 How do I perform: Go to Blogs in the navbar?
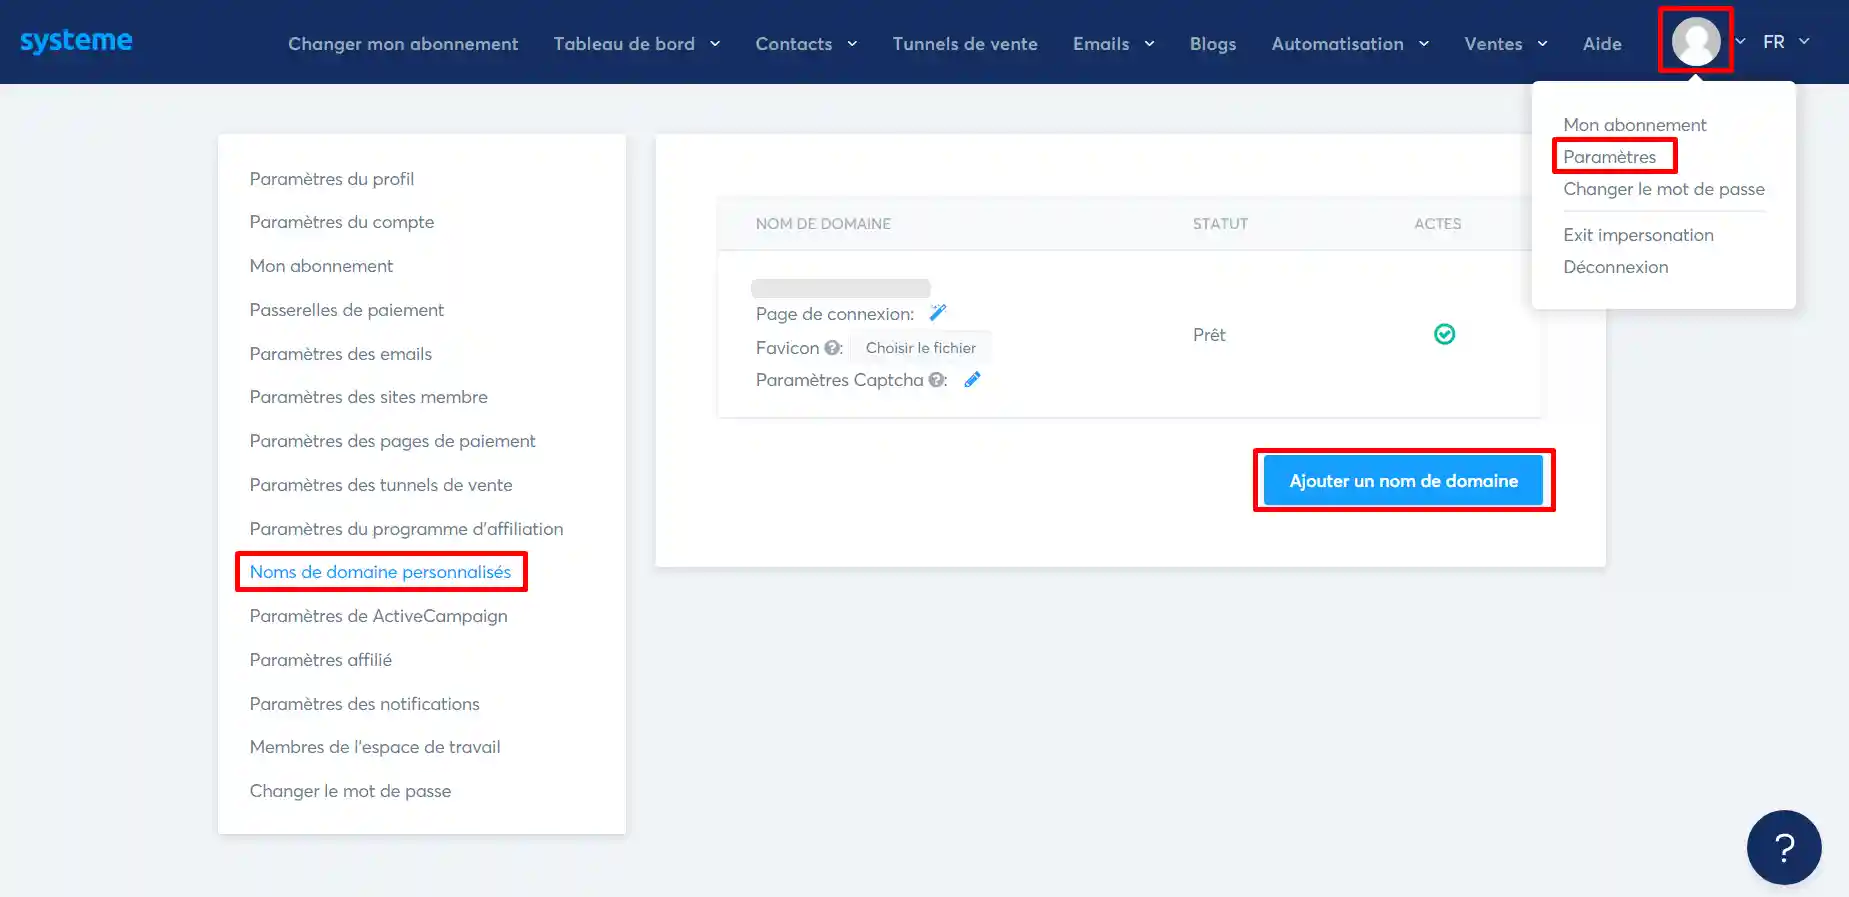coord(1213,44)
